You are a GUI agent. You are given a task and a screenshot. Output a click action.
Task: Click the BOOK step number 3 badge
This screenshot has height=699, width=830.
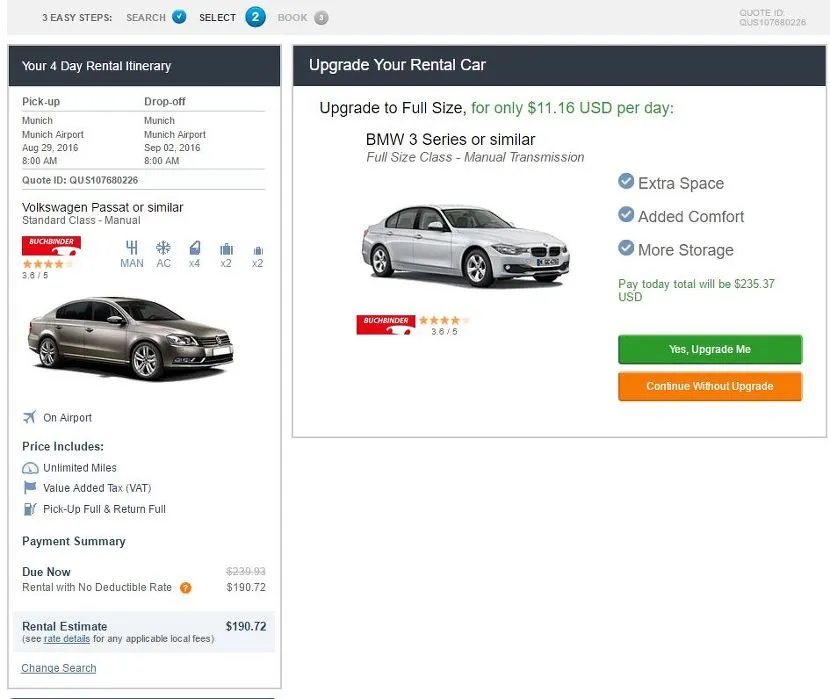321,17
